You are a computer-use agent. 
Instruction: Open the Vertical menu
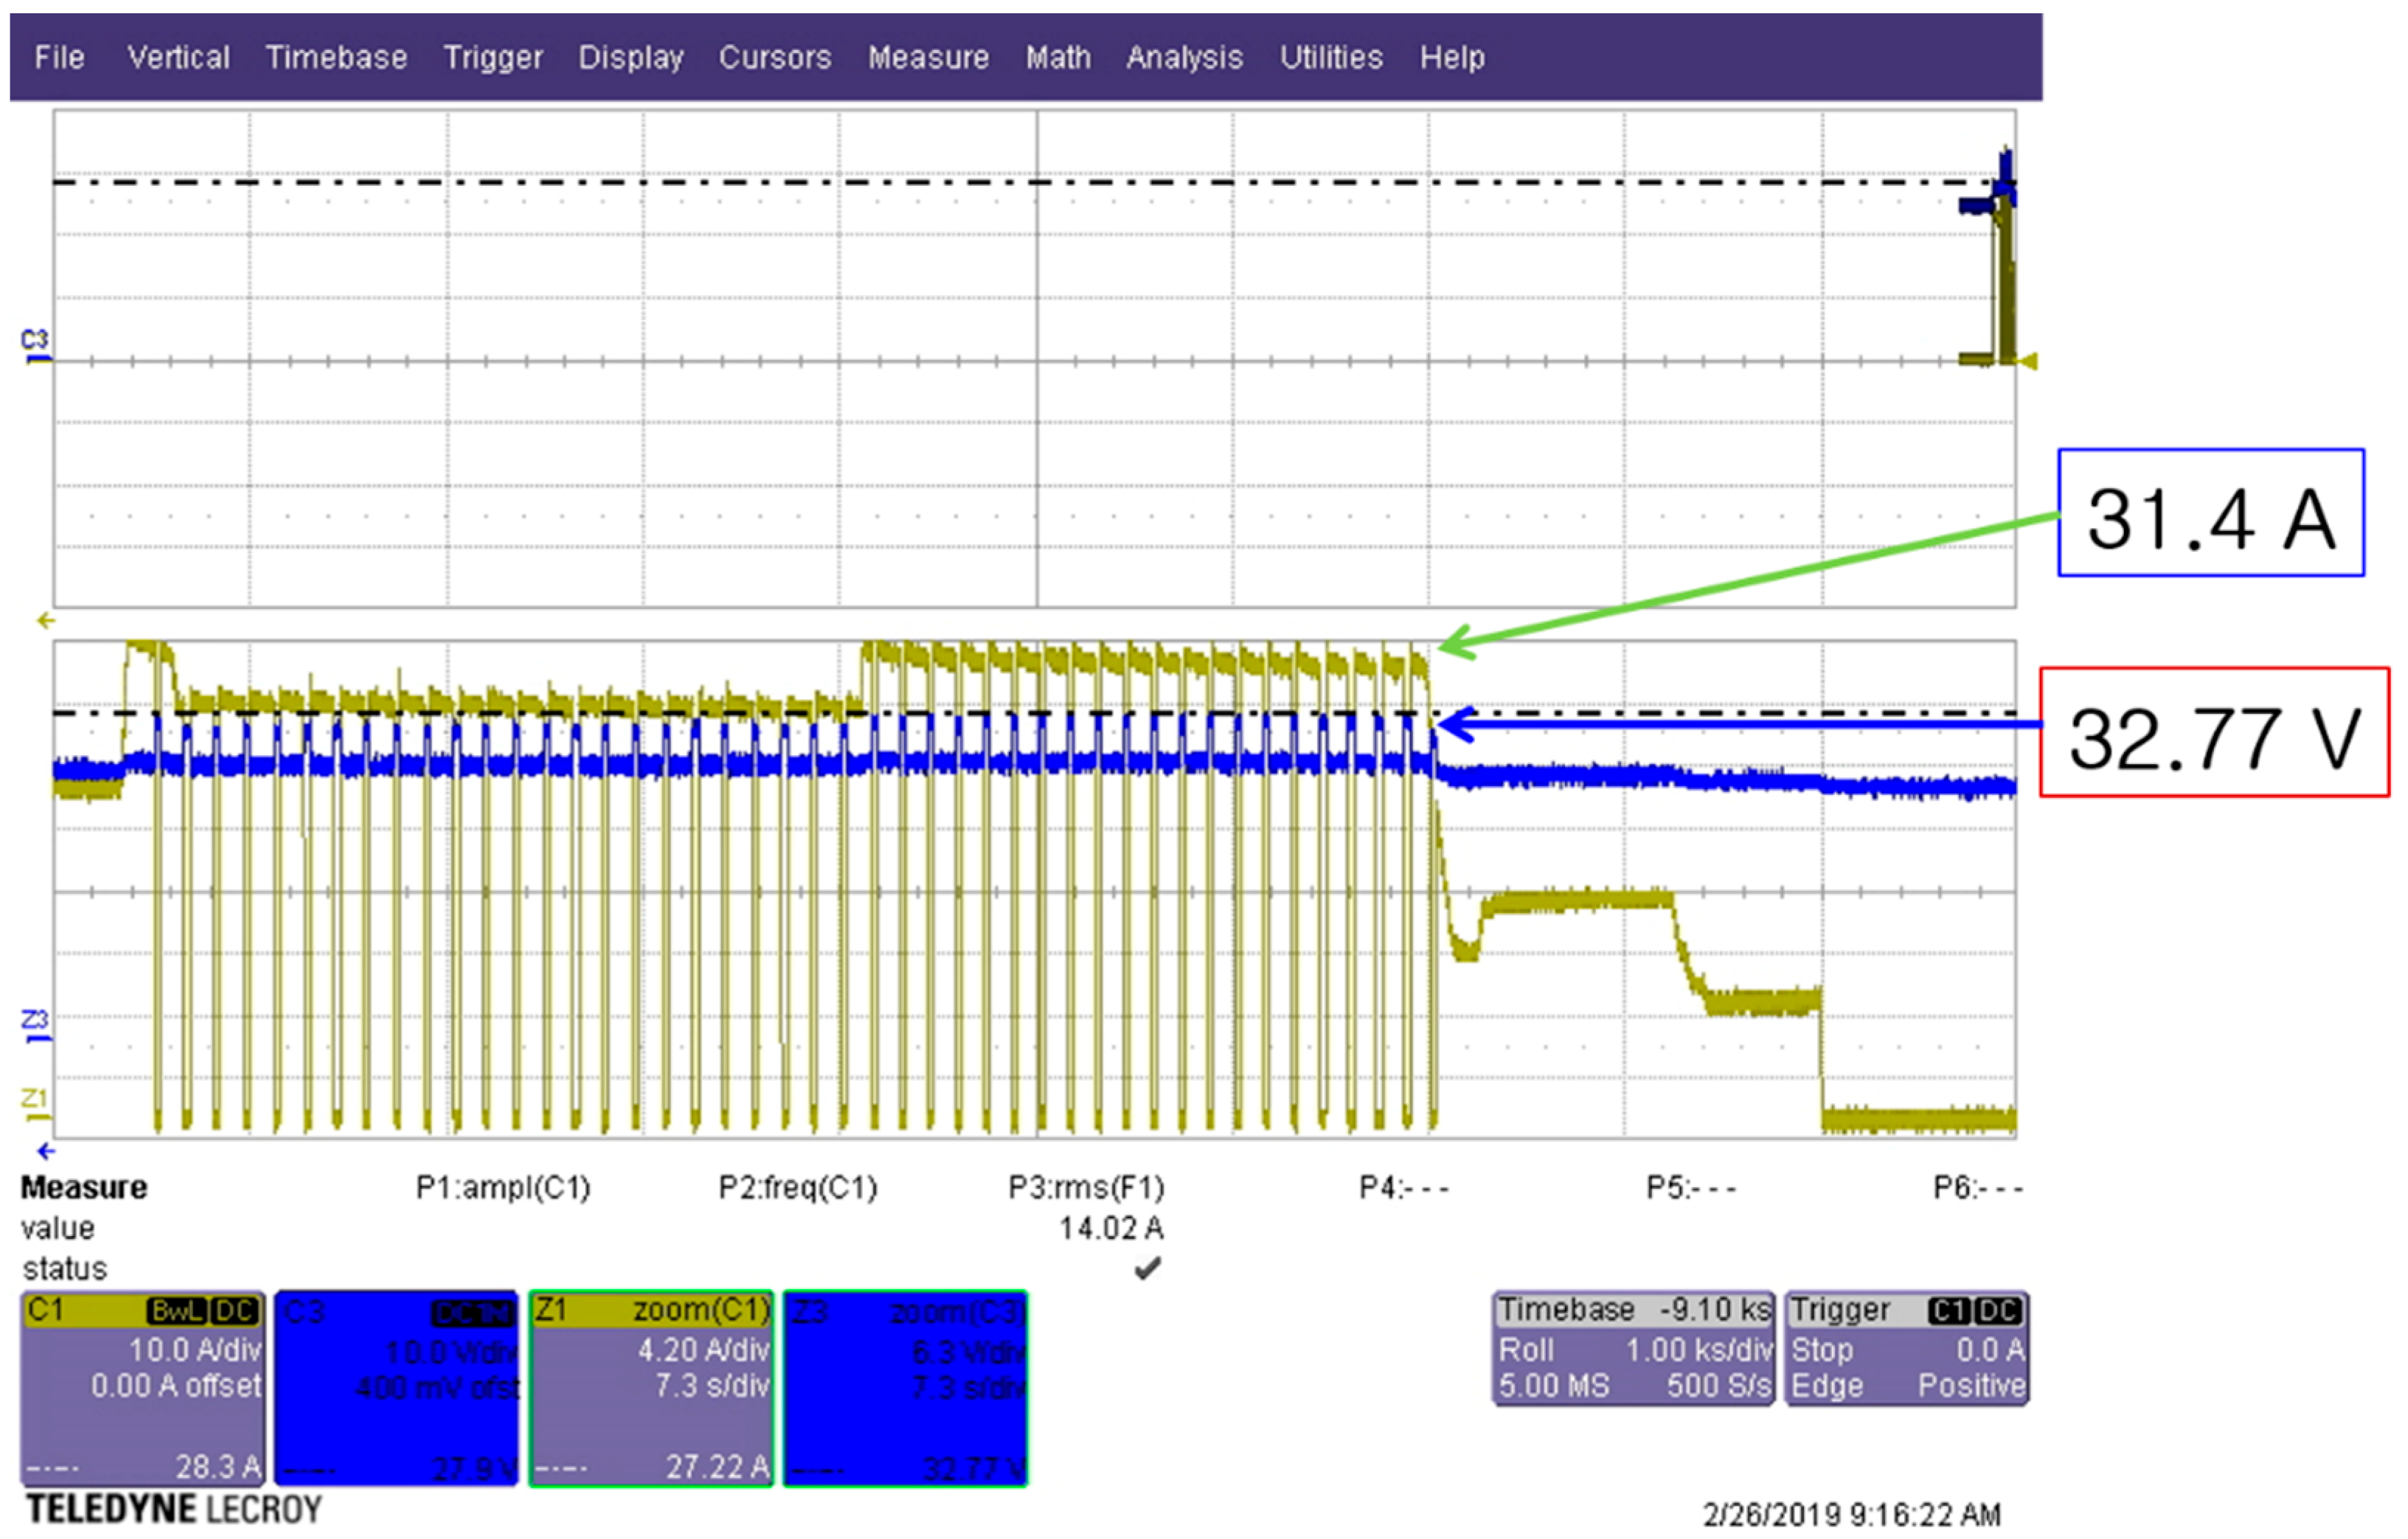click(178, 57)
